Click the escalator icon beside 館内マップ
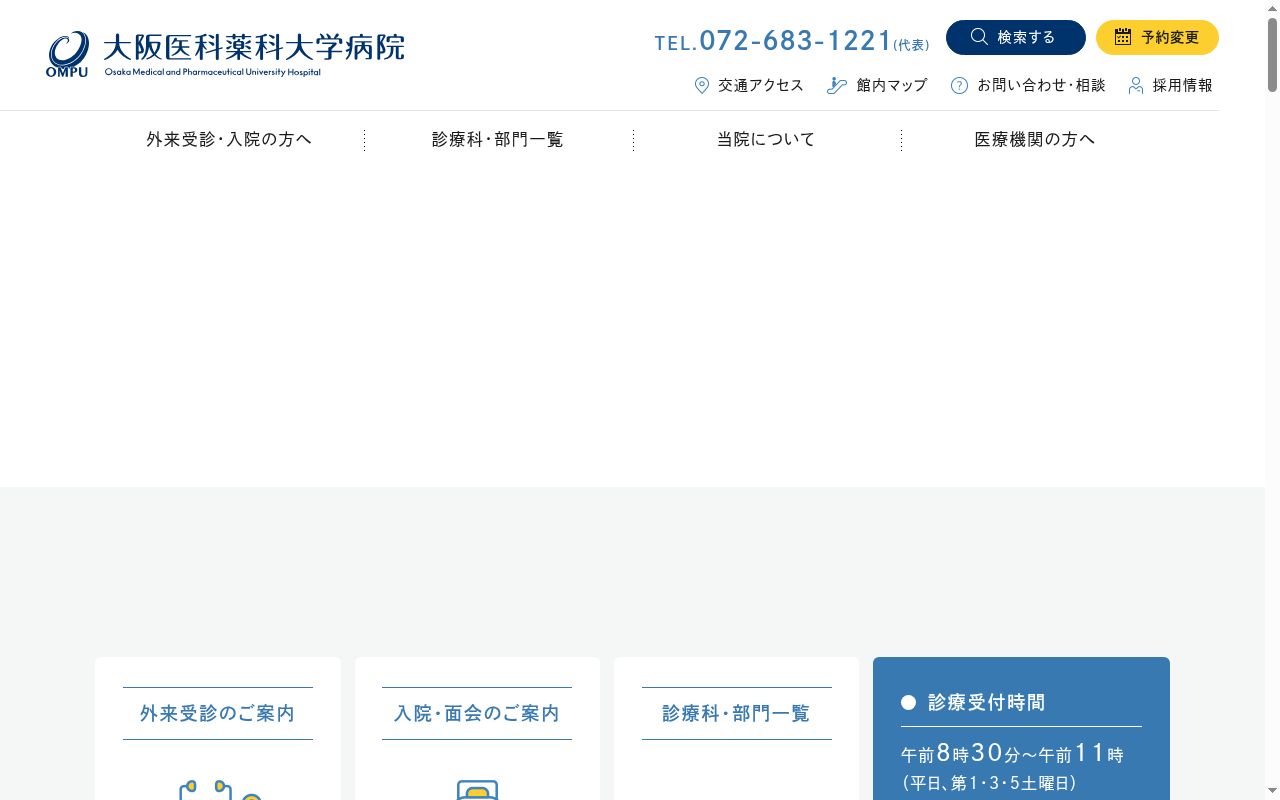Viewport: 1280px width, 800px height. point(837,86)
